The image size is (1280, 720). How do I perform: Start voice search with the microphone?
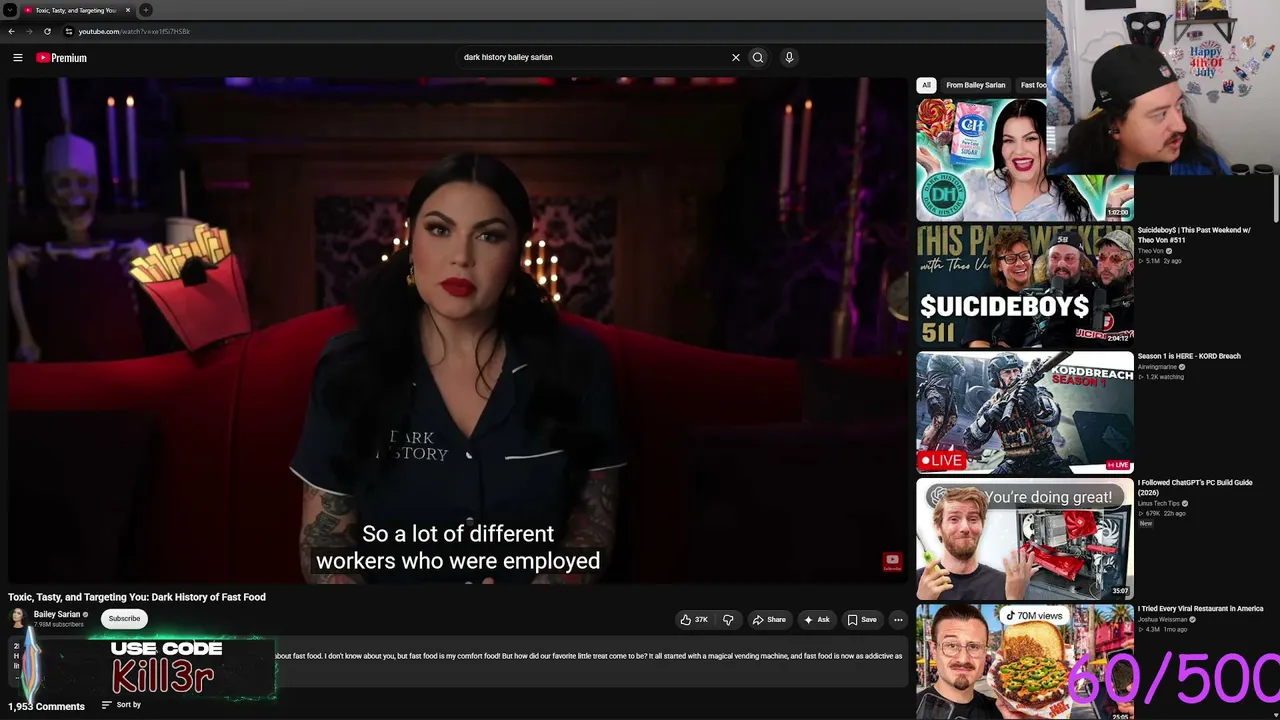coord(789,57)
